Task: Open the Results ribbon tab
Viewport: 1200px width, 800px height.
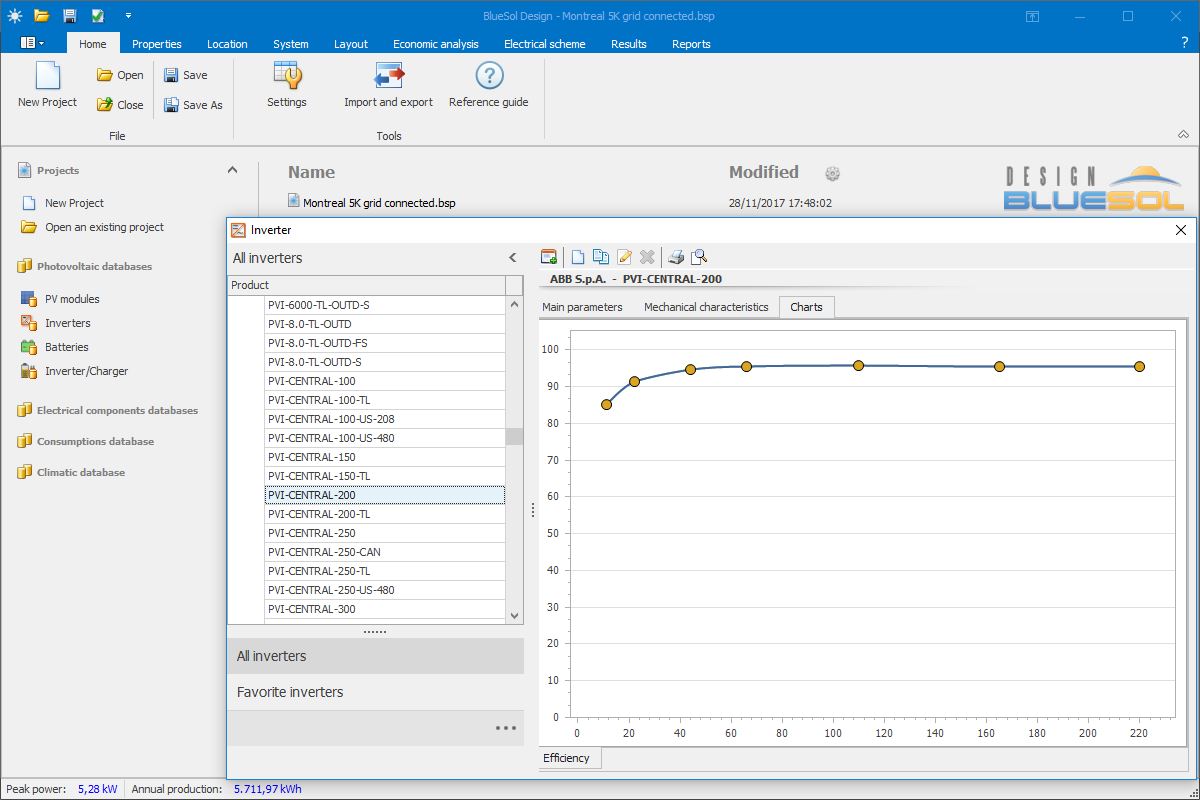Action: click(x=629, y=44)
